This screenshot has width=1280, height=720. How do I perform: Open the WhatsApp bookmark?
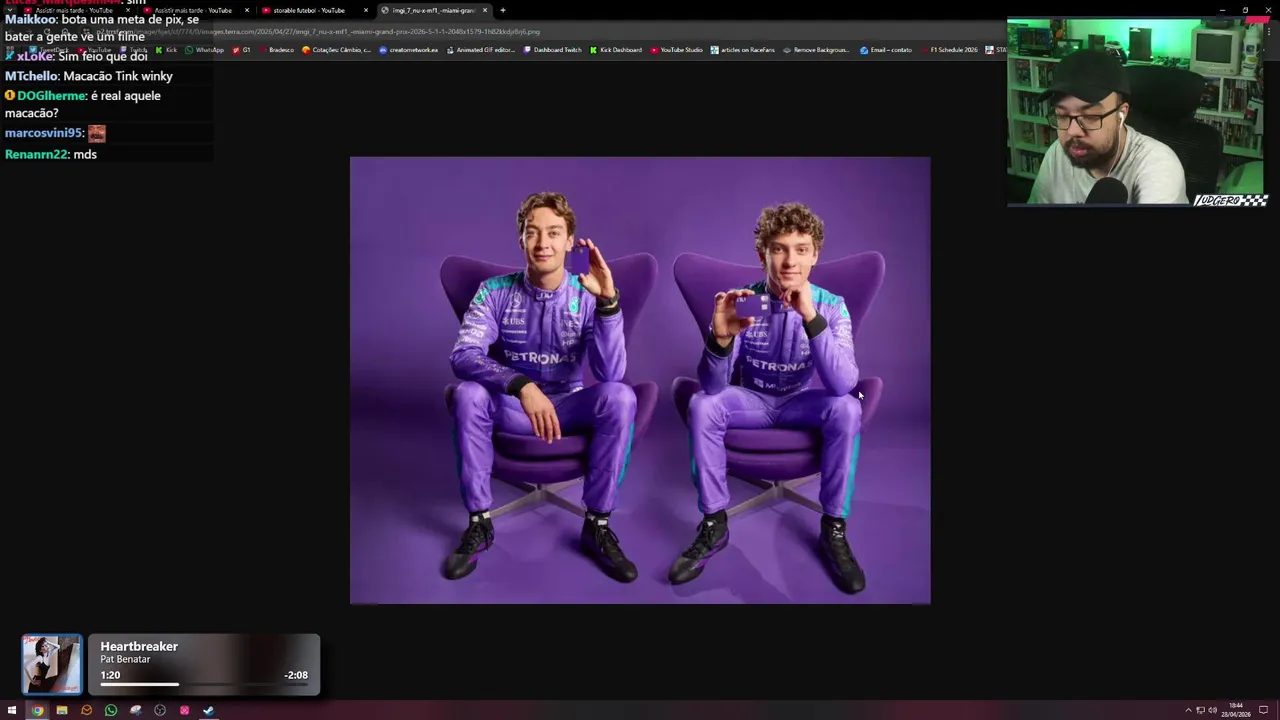coord(205,50)
